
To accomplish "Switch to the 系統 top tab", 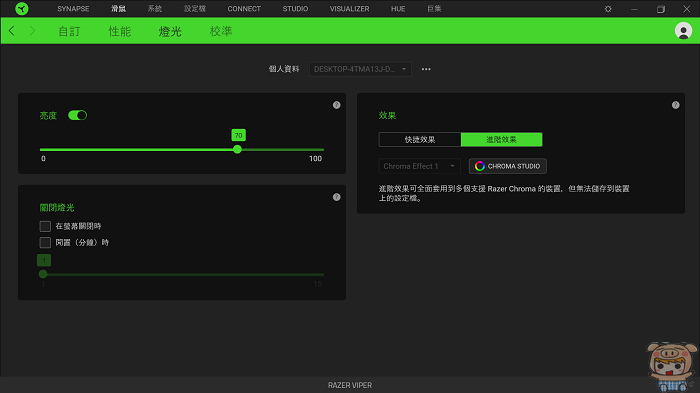I will (x=155, y=9).
